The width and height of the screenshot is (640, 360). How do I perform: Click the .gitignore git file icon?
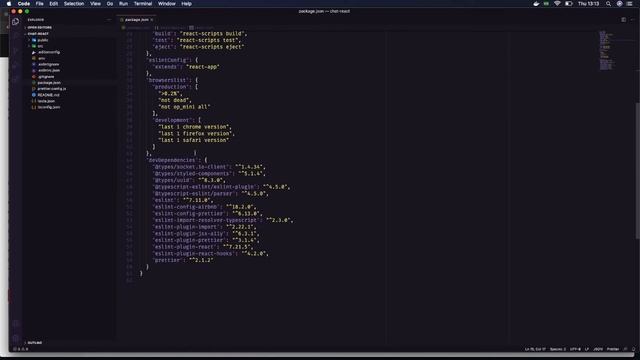click(x=34, y=76)
